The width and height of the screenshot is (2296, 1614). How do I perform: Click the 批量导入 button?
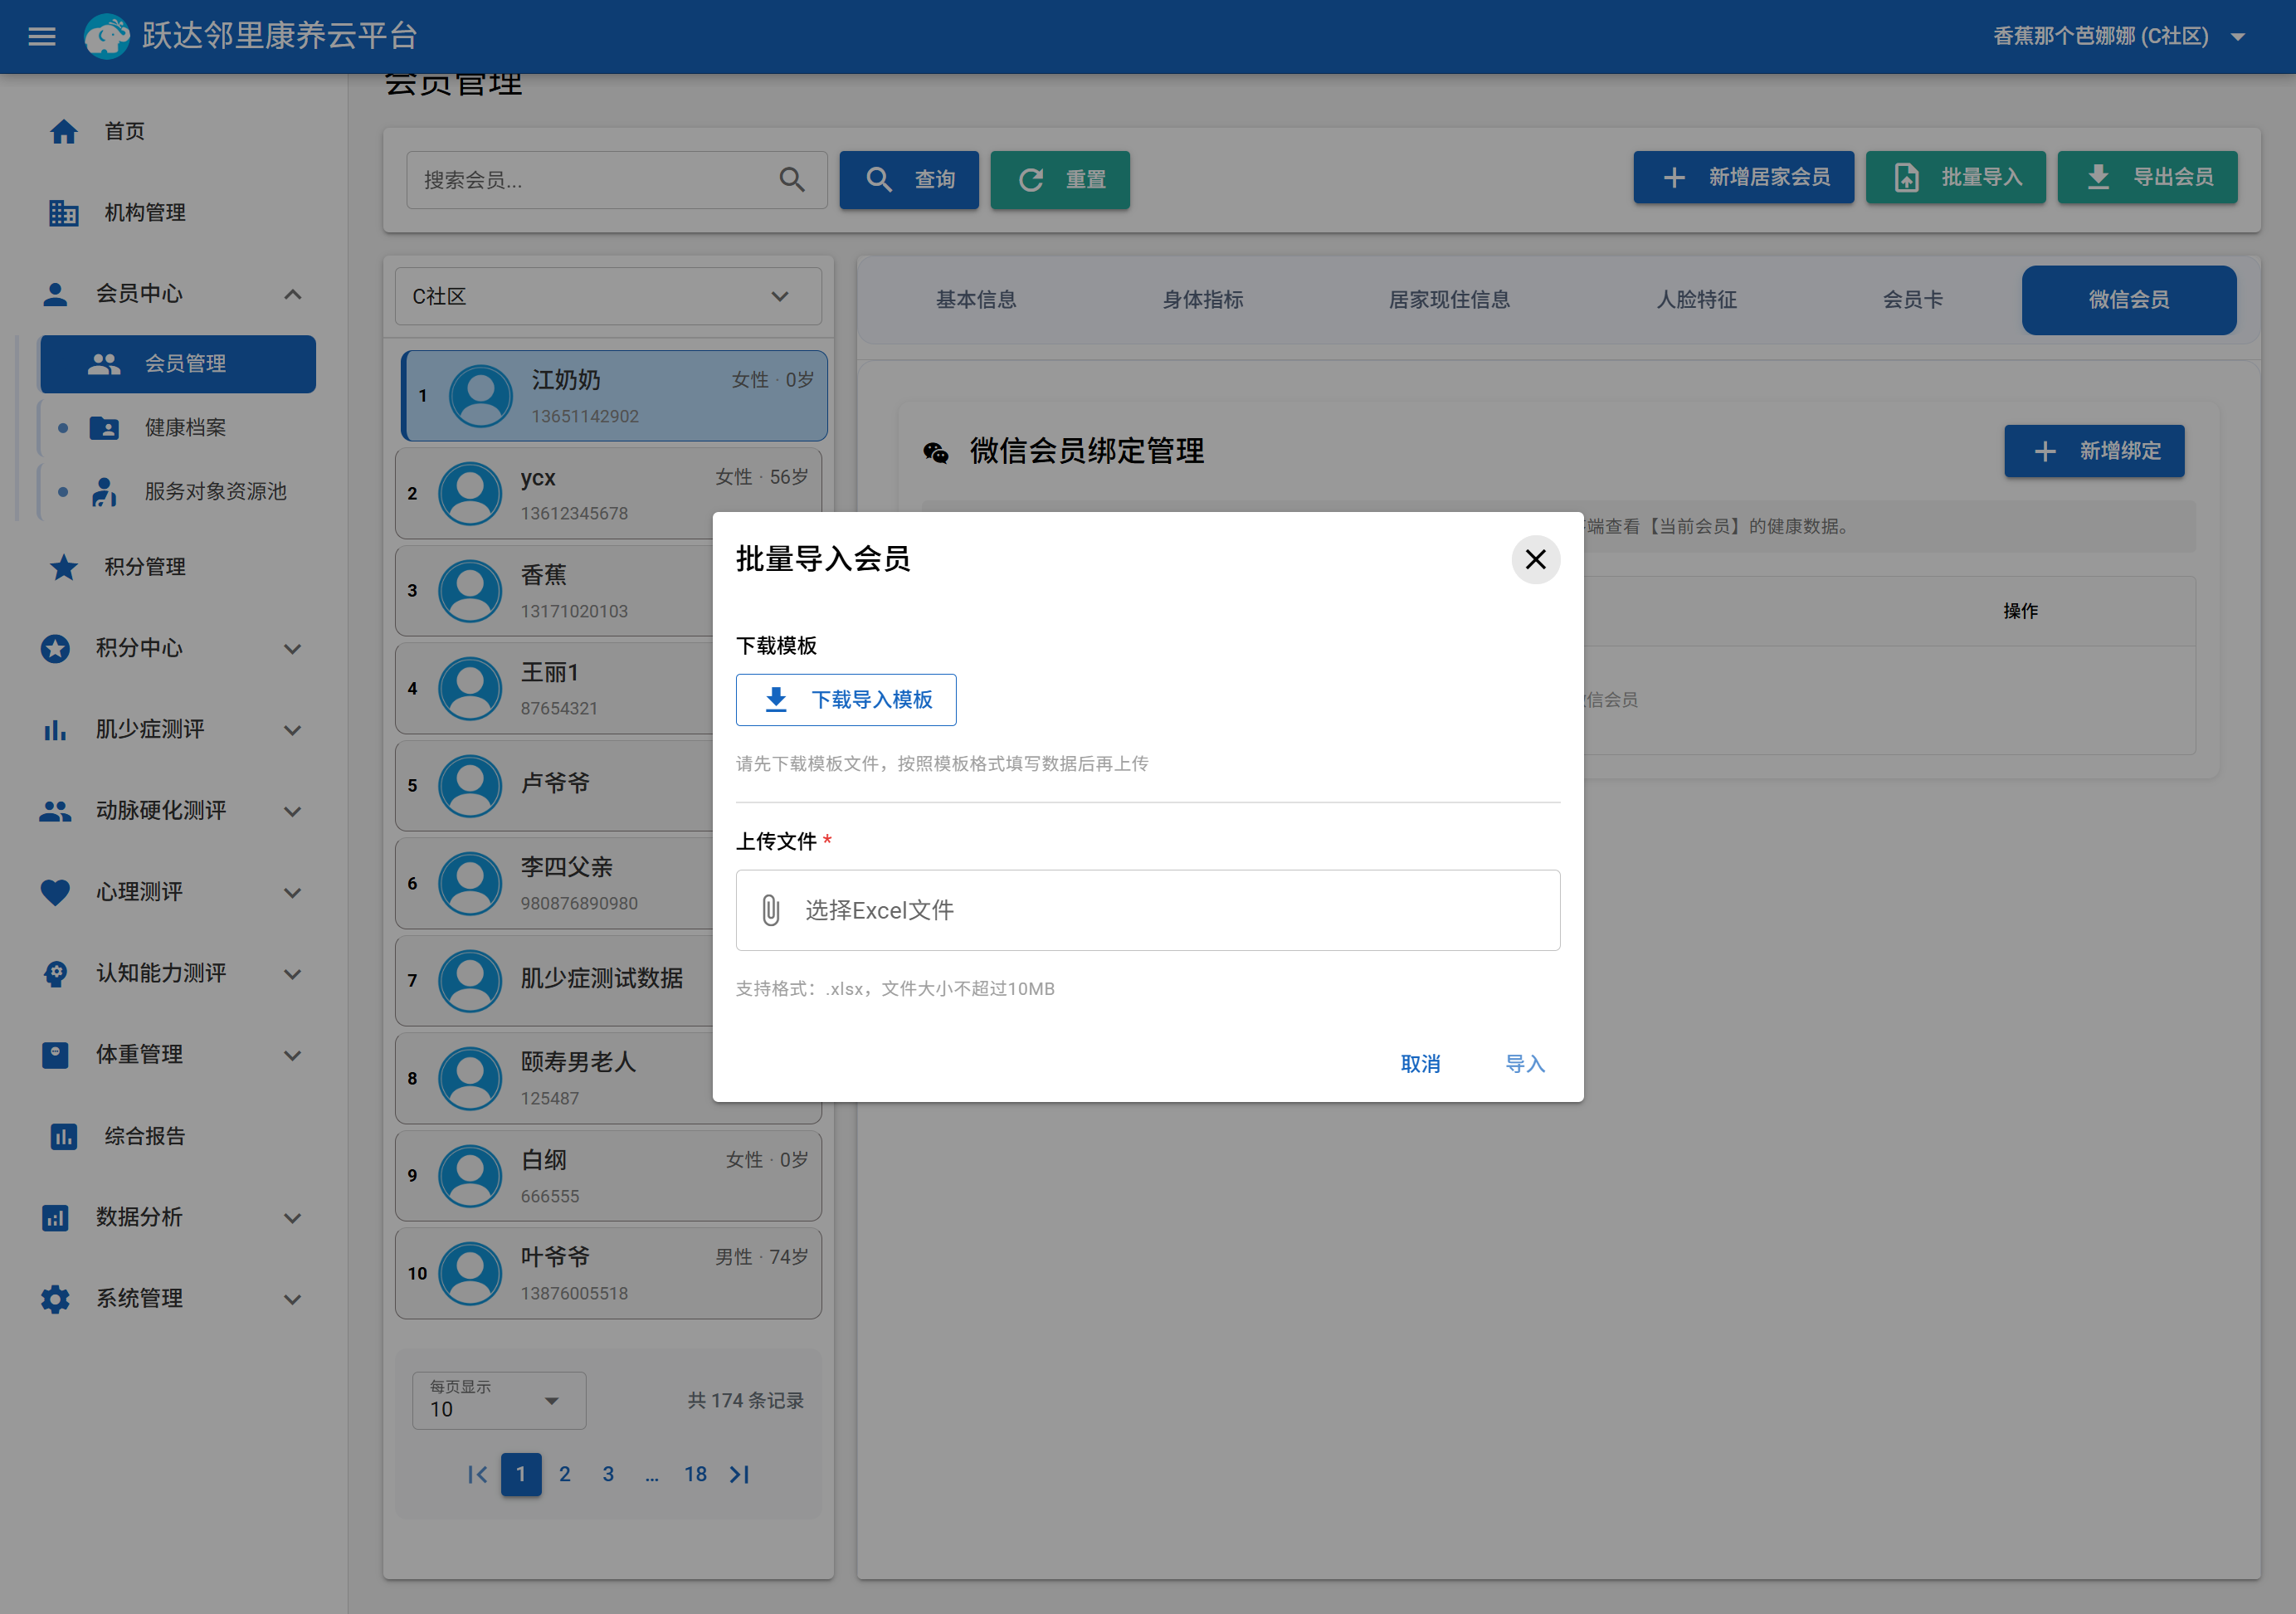coord(1956,178)
